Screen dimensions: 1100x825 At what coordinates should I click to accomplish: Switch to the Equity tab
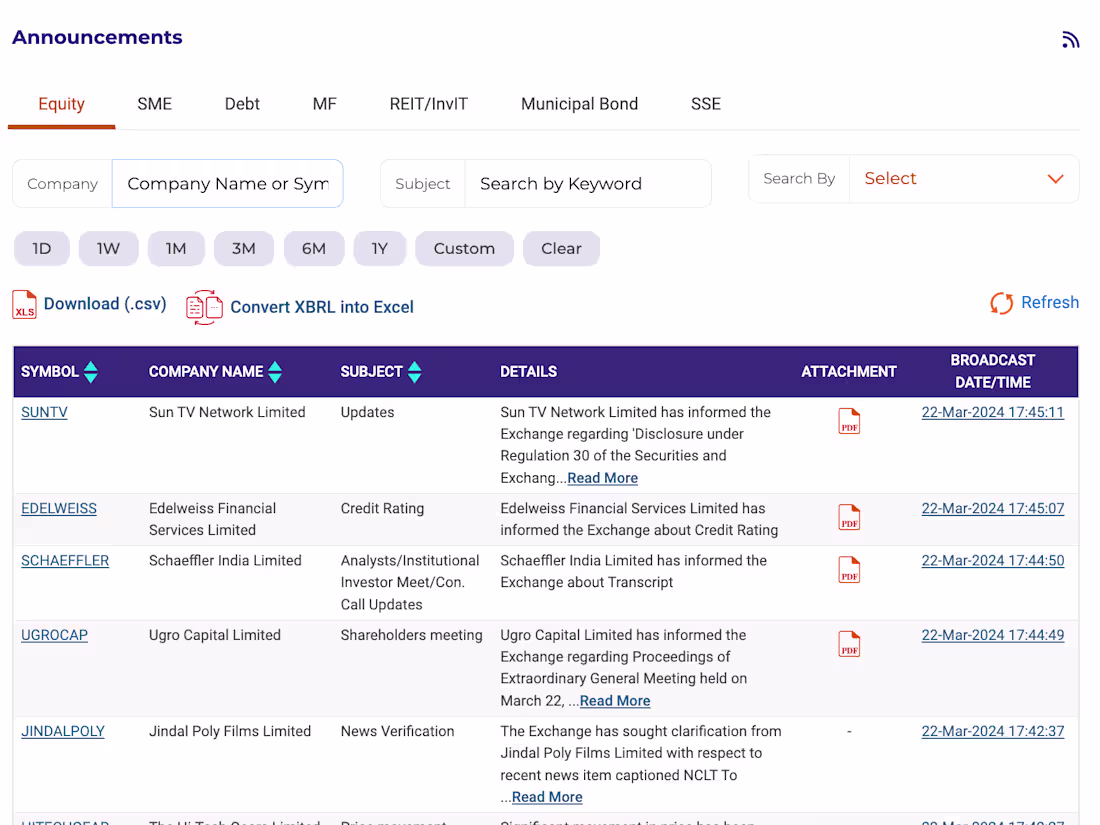pyautogui.click(x=61, y=105)
